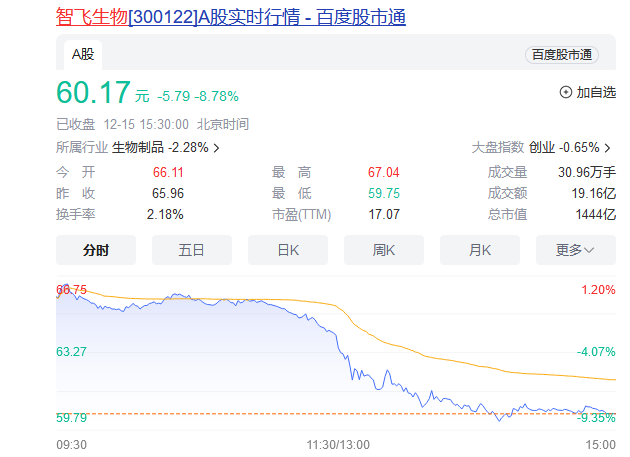Image resolution: width=630 pixels, height=457 pixels.
Task: Click the lowest price 59.75
Action: click(384, 193)
